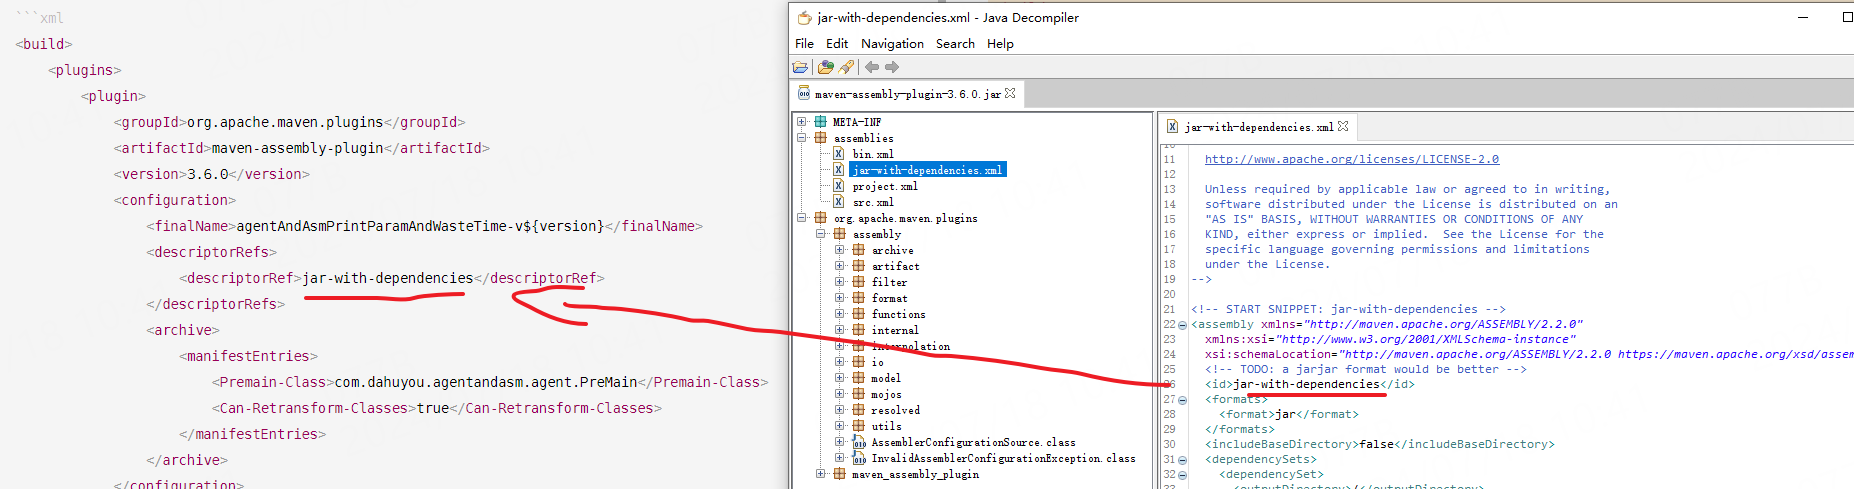1854x489 pixels.
Task: Click the InvalidAssemblerConfigurationException.class file icon
Action: point(858,458)
